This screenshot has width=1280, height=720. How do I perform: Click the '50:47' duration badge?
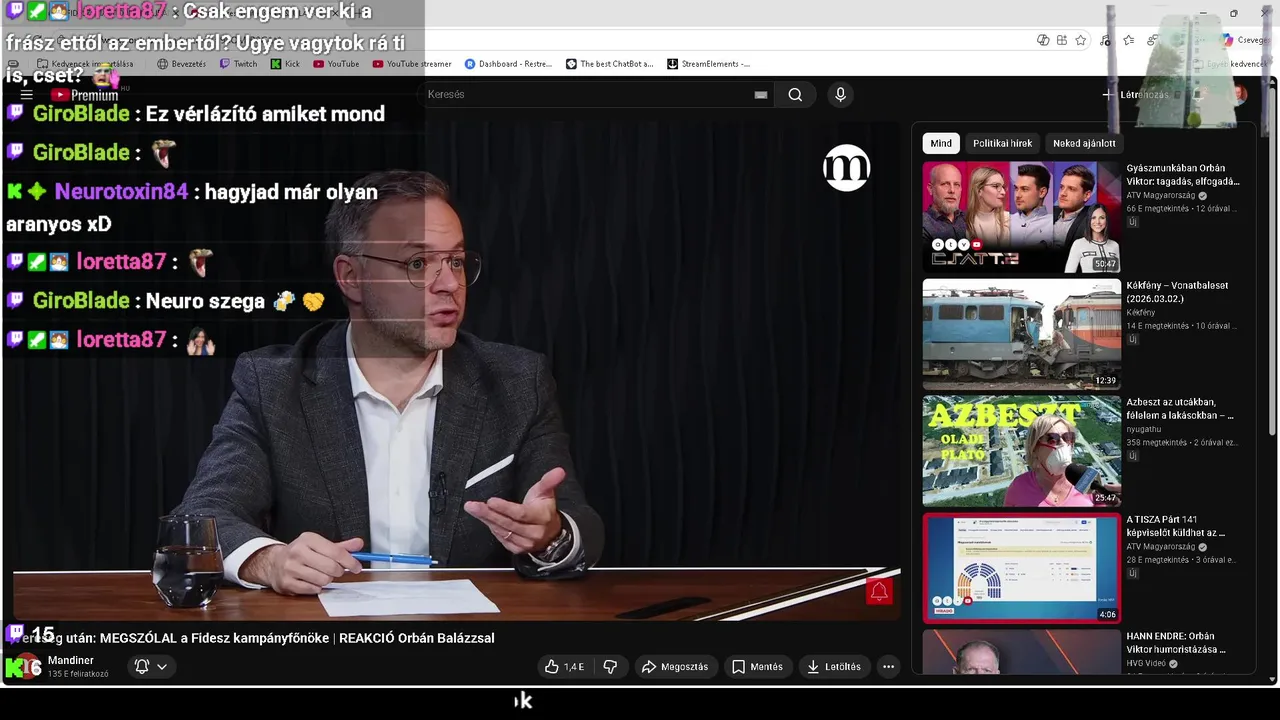pos(1105,264)
